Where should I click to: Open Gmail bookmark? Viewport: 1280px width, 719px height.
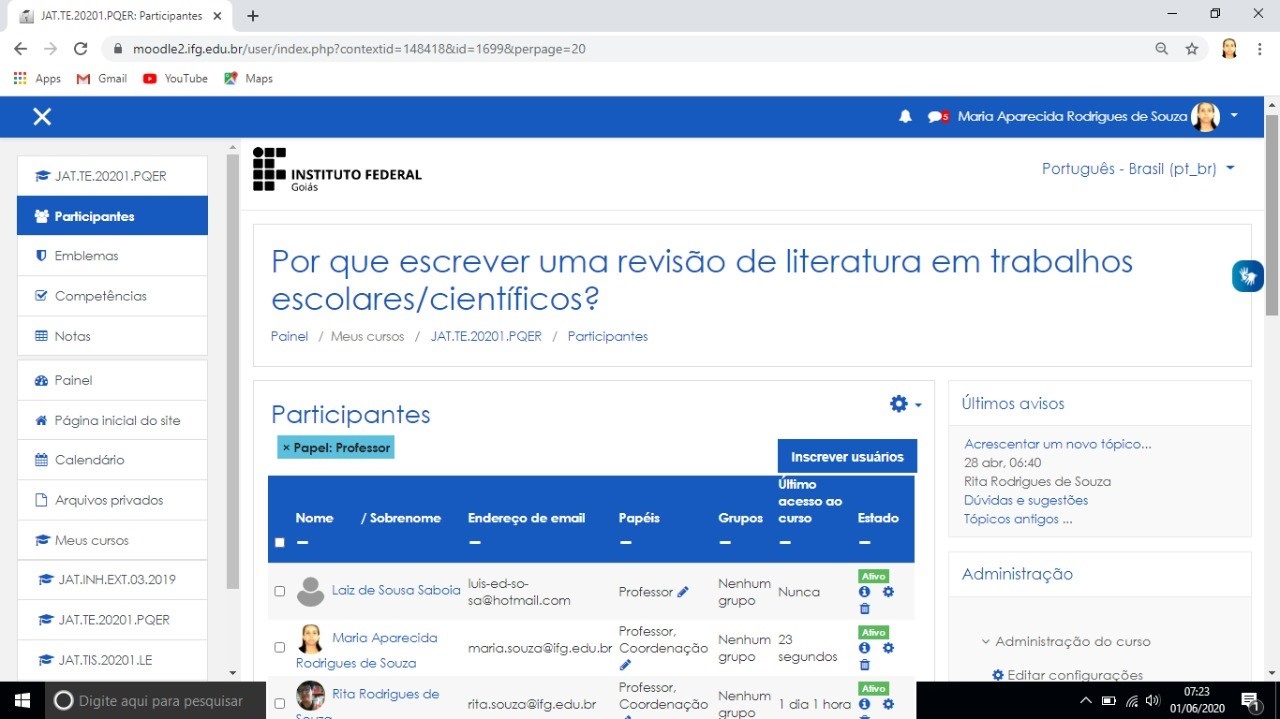point(102,78)
